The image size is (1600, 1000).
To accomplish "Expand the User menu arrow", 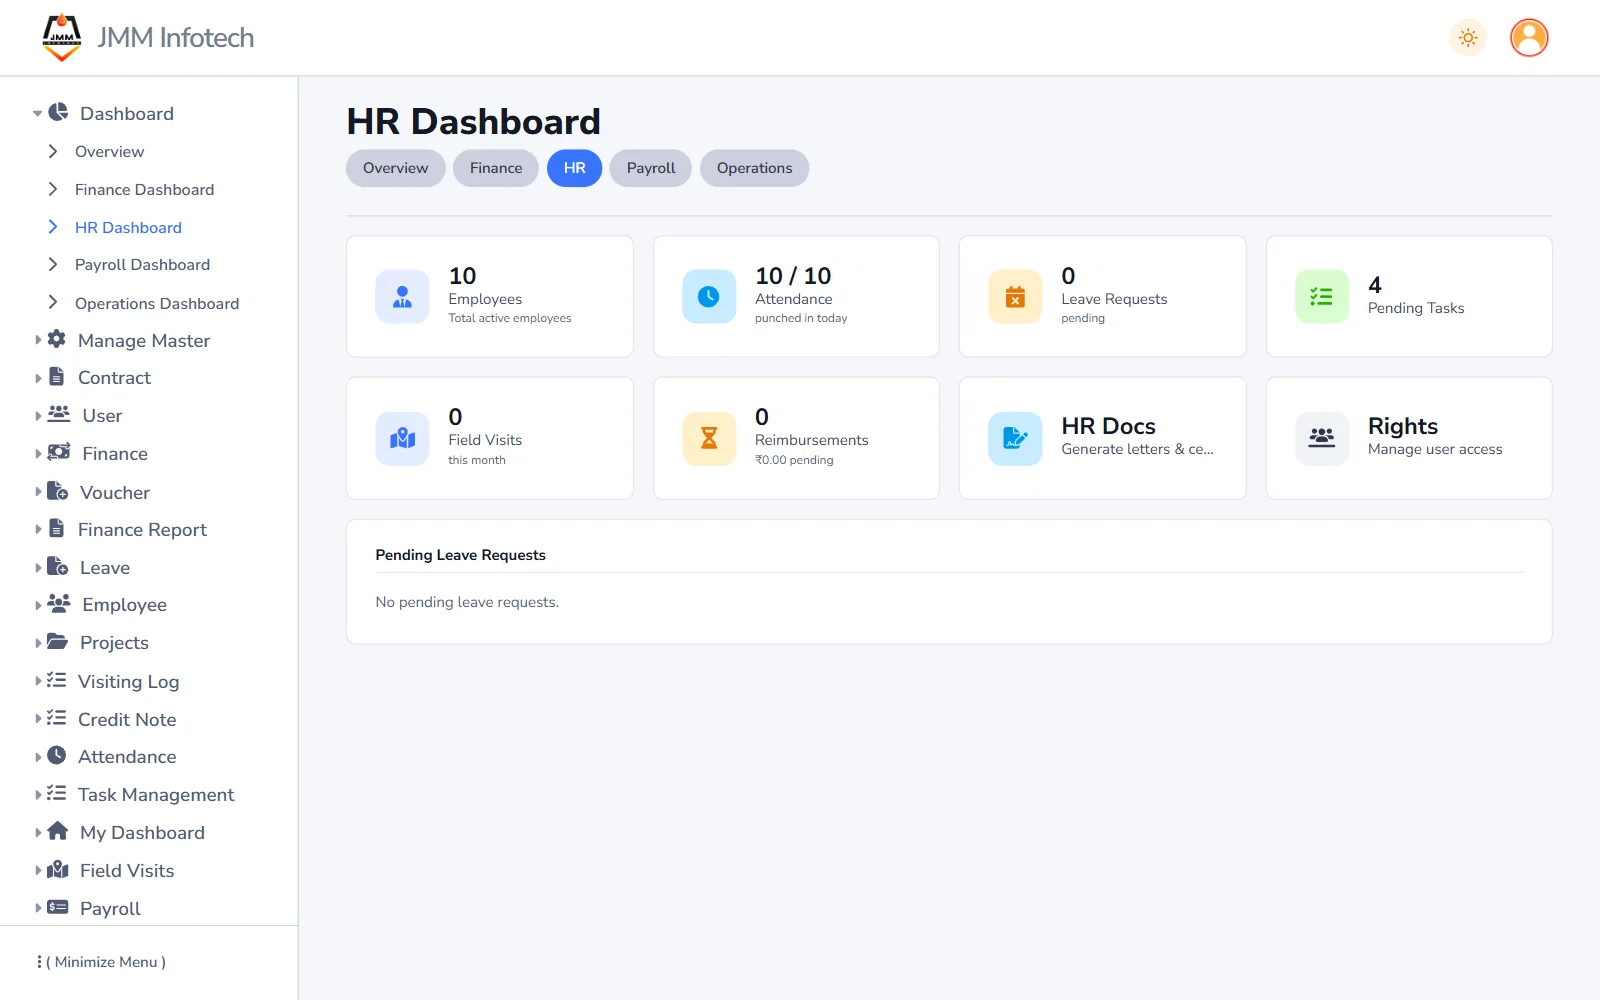I will [38, 415].
